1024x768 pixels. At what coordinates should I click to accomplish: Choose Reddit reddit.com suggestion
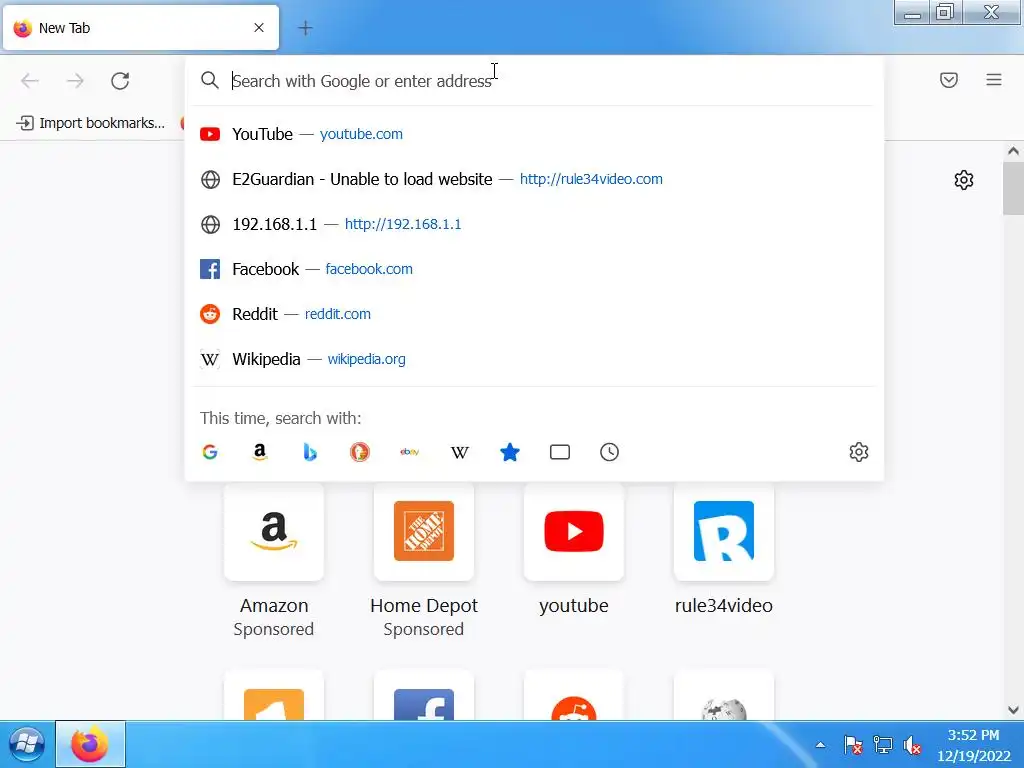[x=536, y=314]
